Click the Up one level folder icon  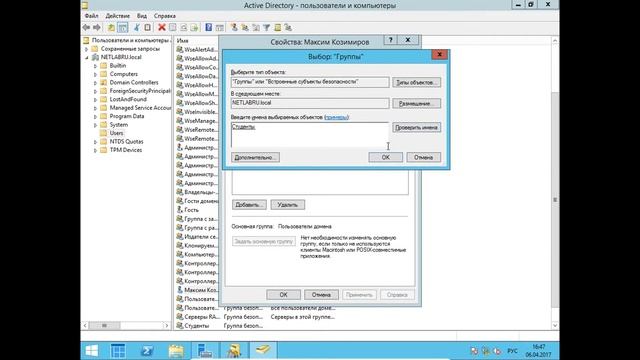point(111,27)
